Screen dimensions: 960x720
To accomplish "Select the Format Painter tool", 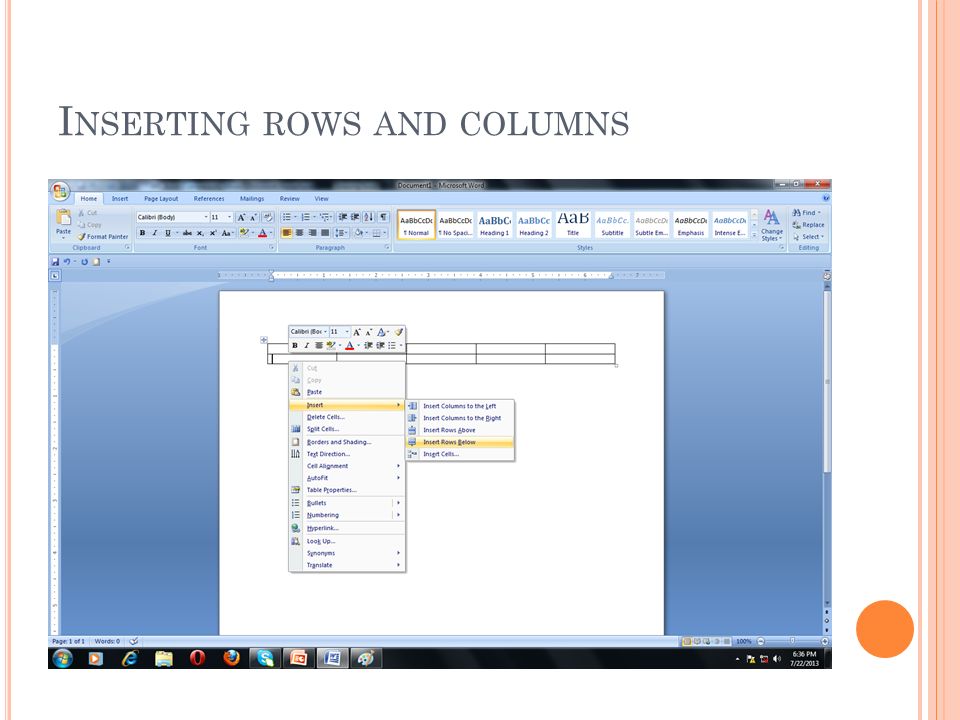I will [x=103, y=236].
